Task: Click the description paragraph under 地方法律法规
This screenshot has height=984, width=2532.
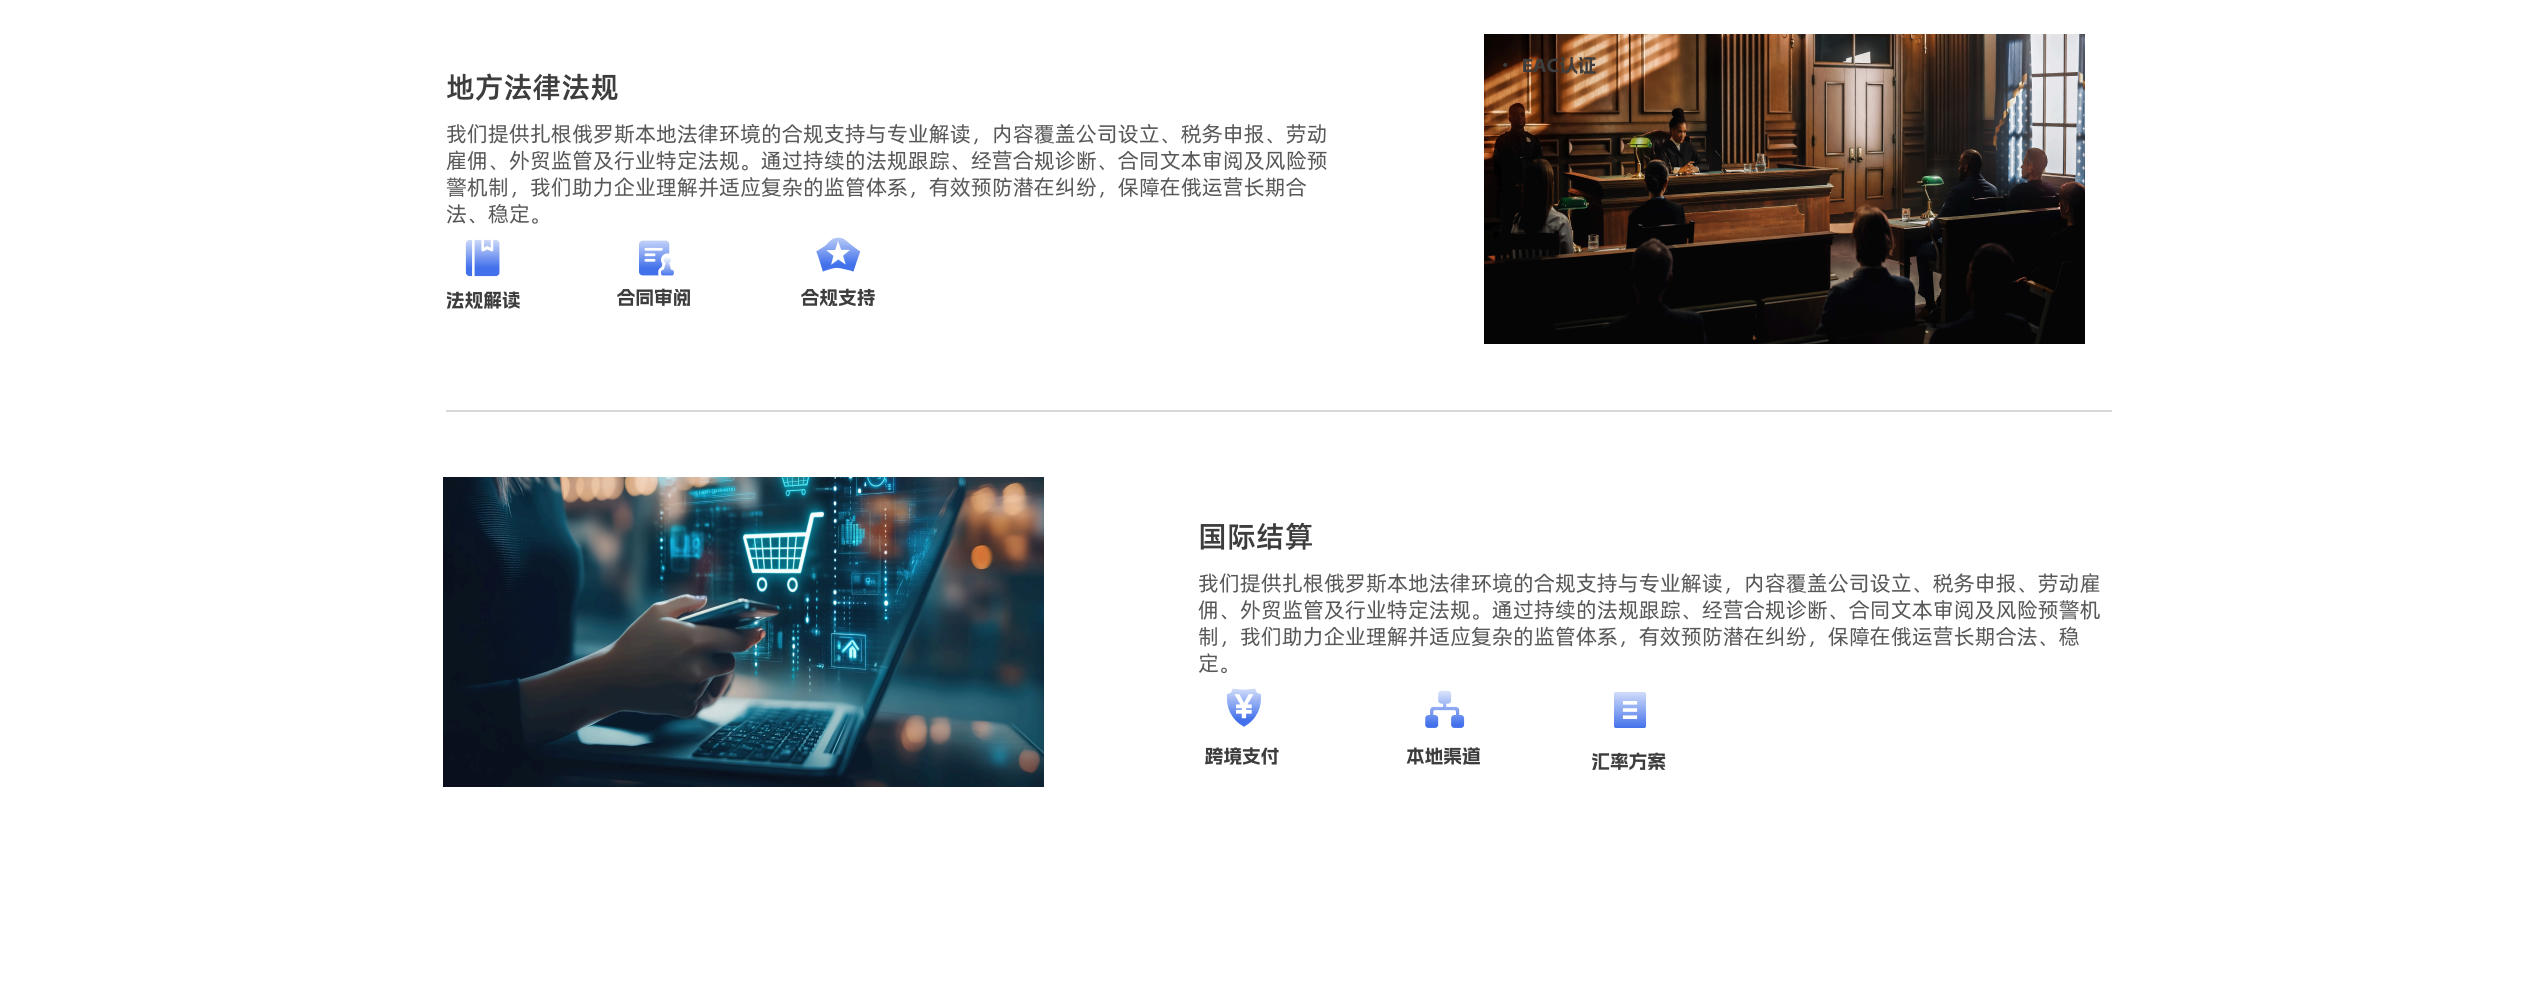Action: pos(886,174)
